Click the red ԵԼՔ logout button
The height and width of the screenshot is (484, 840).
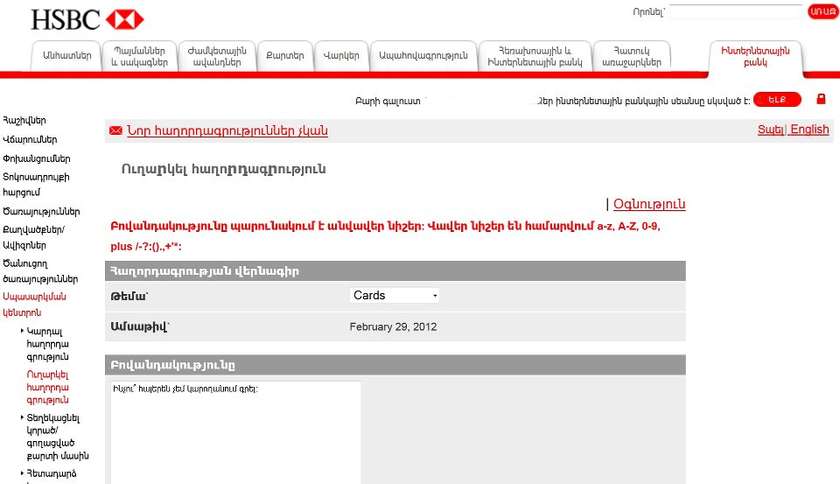coord(777,100)
